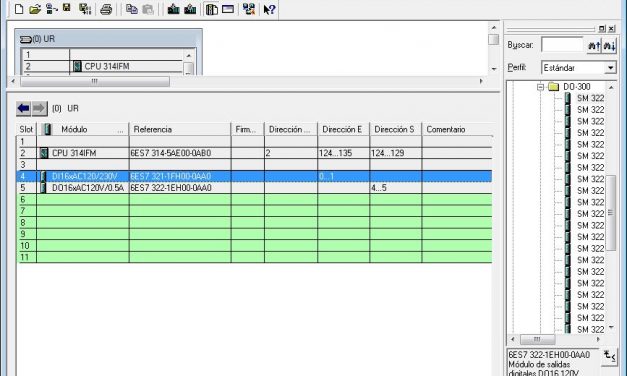Click the rack overview slot 1 row
This screenshot has height=376, width=627.
[103, 55]
